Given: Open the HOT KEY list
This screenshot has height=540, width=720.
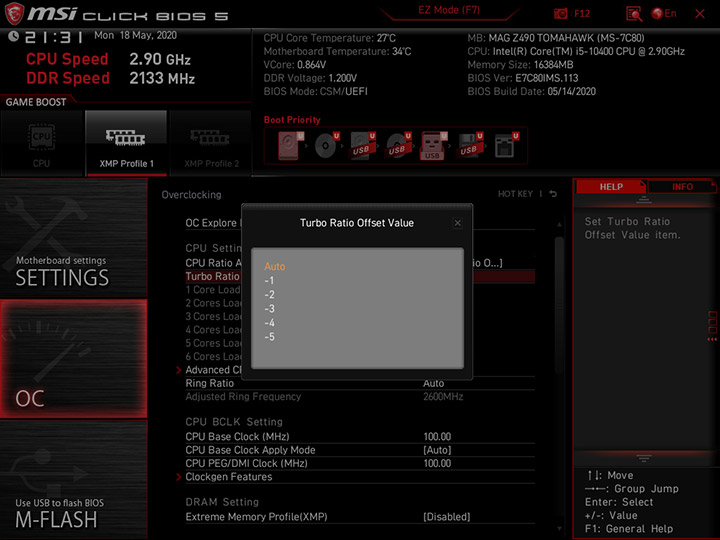Looking at the screenshot, I should 515,194.
